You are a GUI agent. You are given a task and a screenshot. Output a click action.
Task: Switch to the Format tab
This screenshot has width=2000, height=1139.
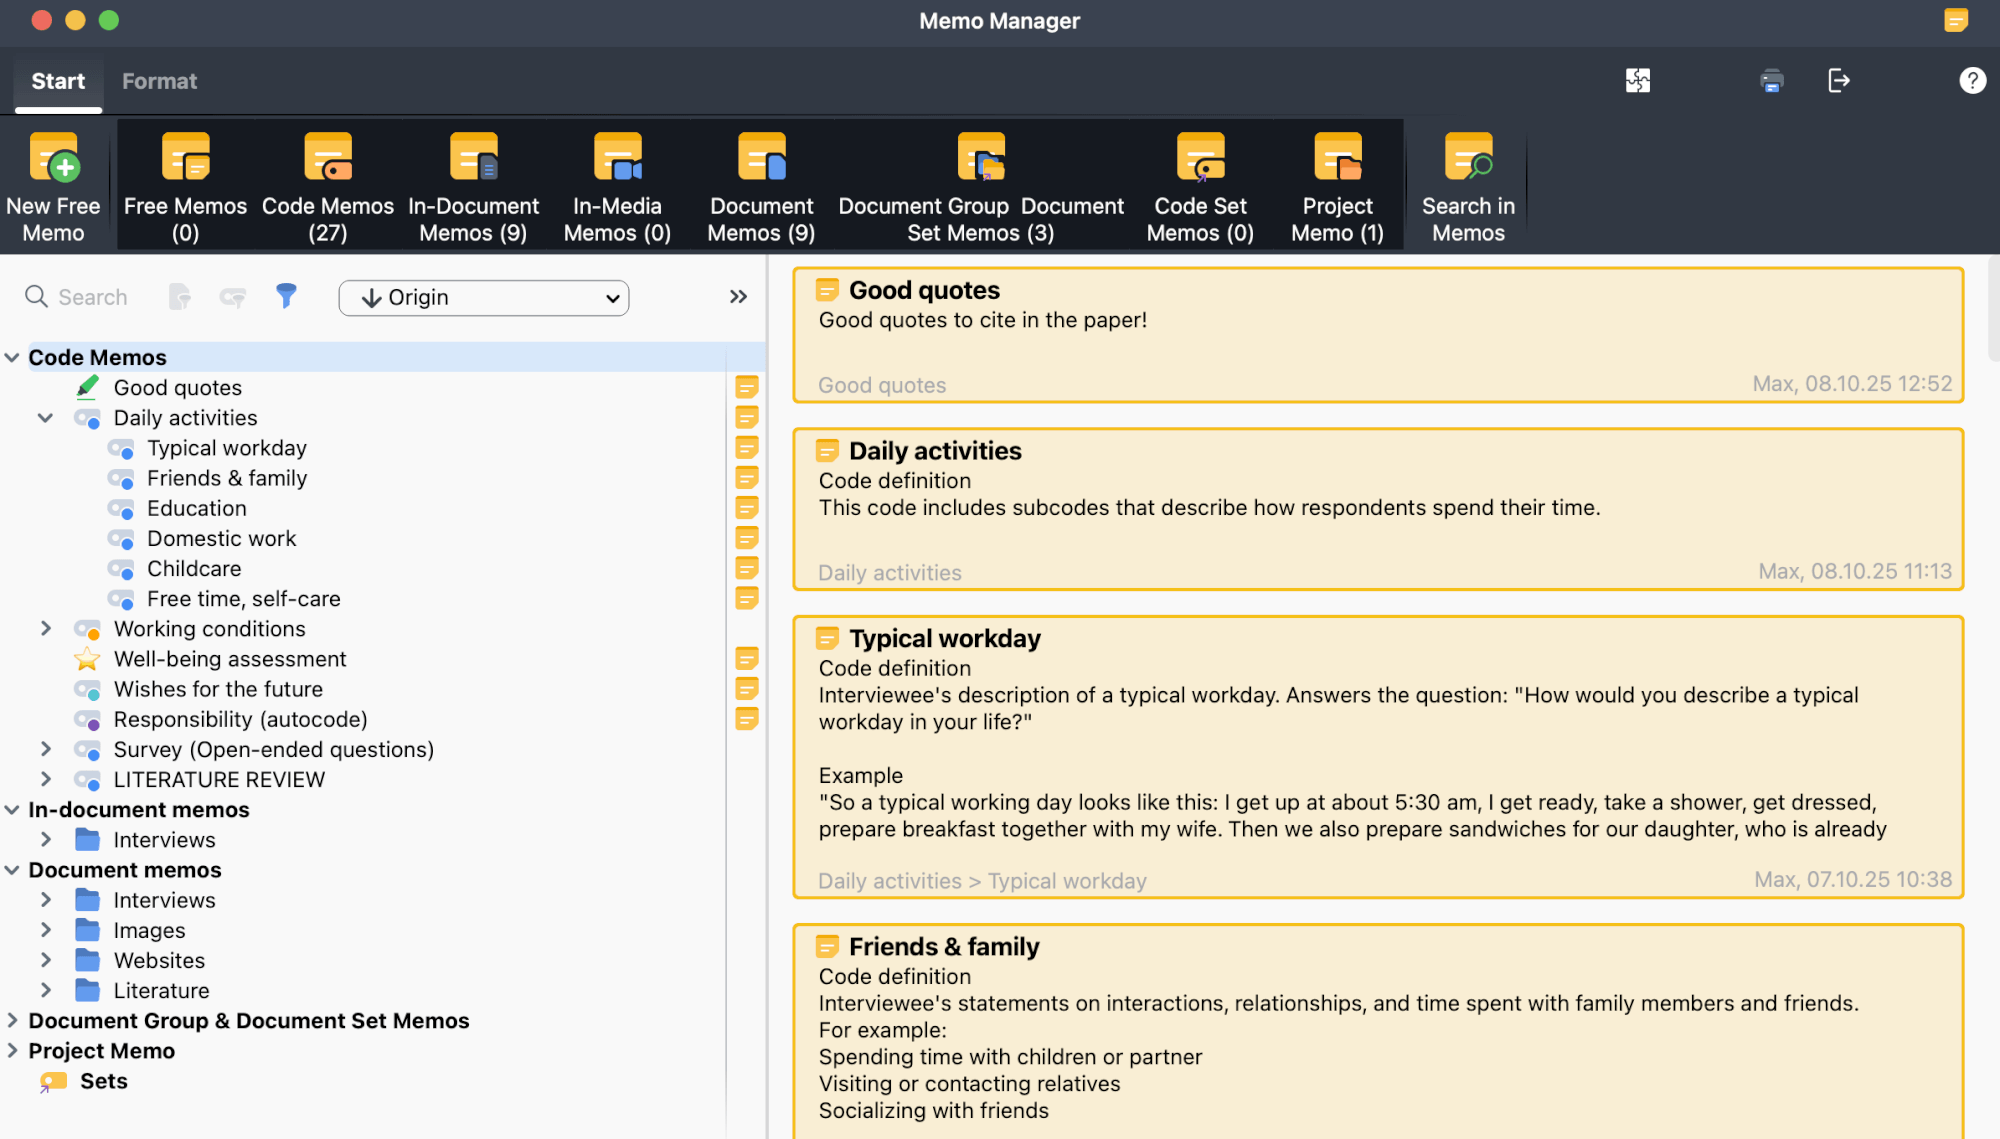tap(159, 81)
